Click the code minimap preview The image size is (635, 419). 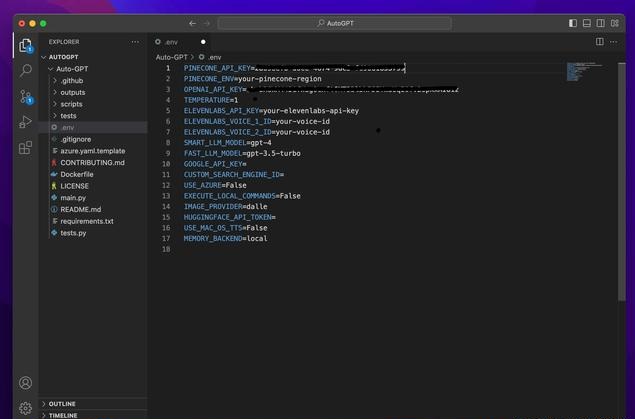point(580,70)
